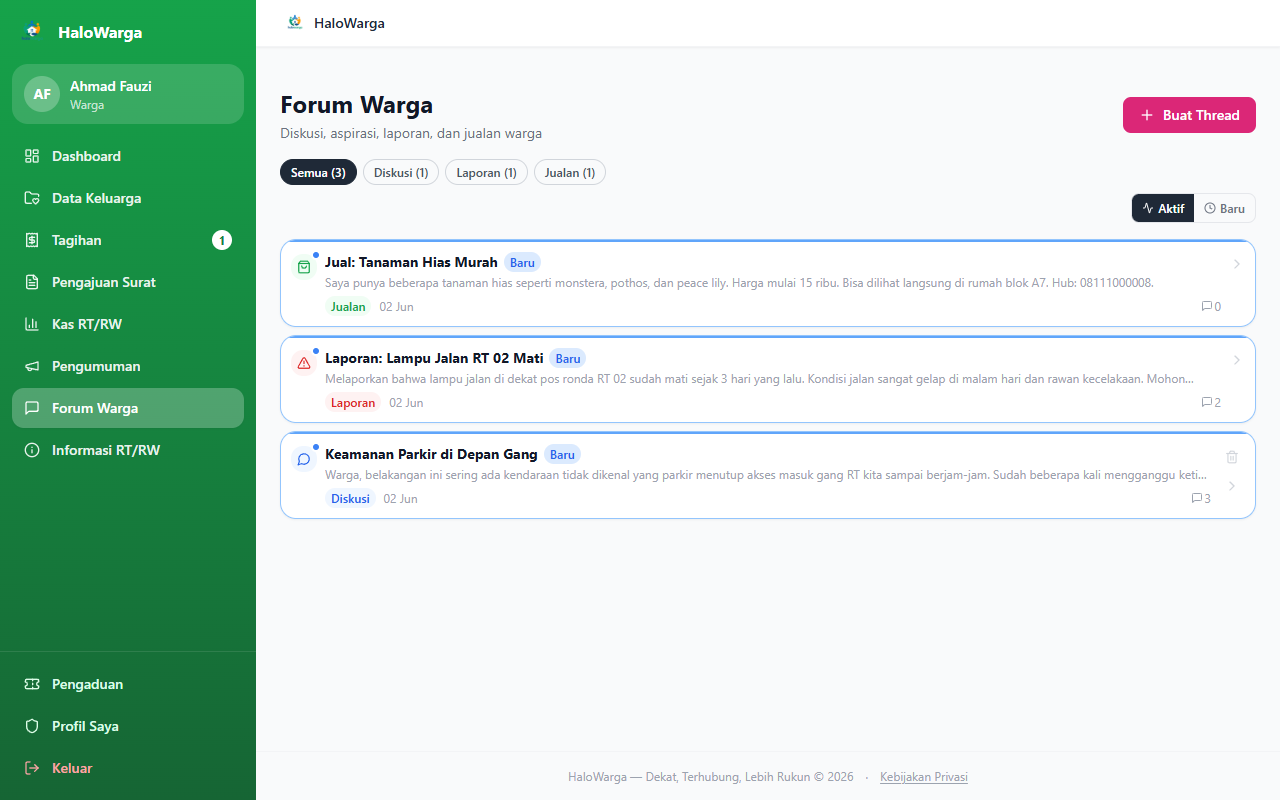Viewport: 1280px width, 800px height.
Task: Sort threads by Baru
Action: pyautogui.click(x=1225, y=208)
